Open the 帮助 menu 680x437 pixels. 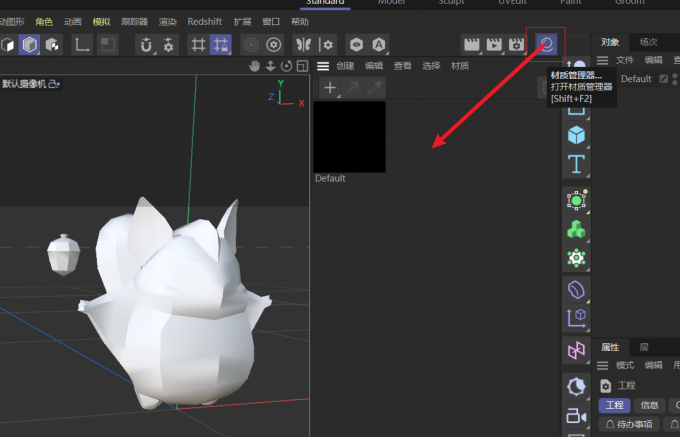[x=300, y=22]
